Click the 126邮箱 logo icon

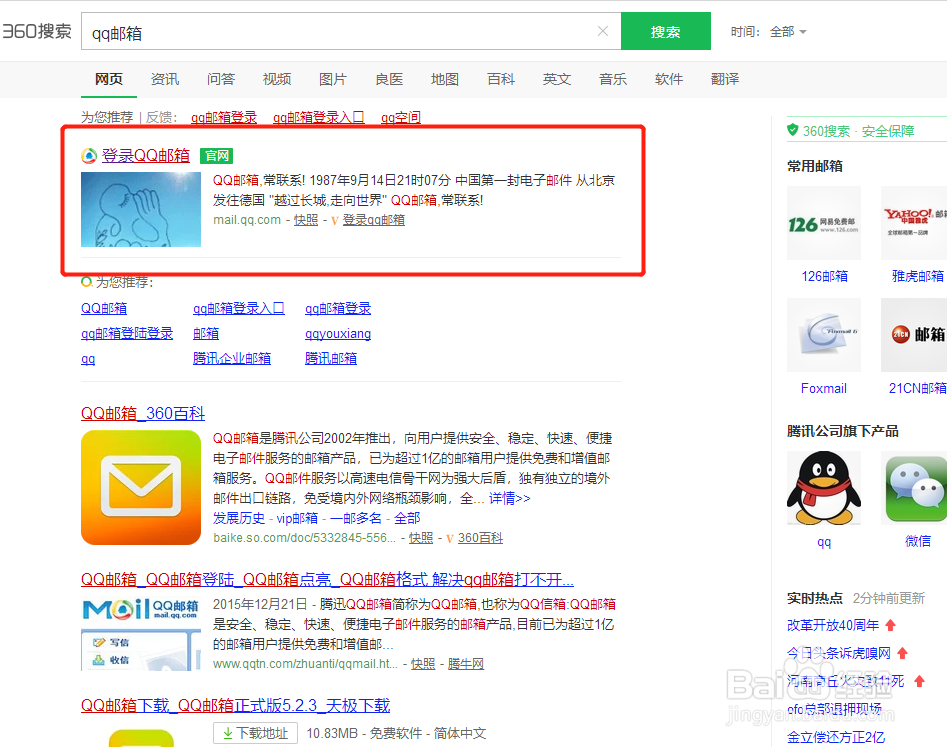click(x=824, y=223)
